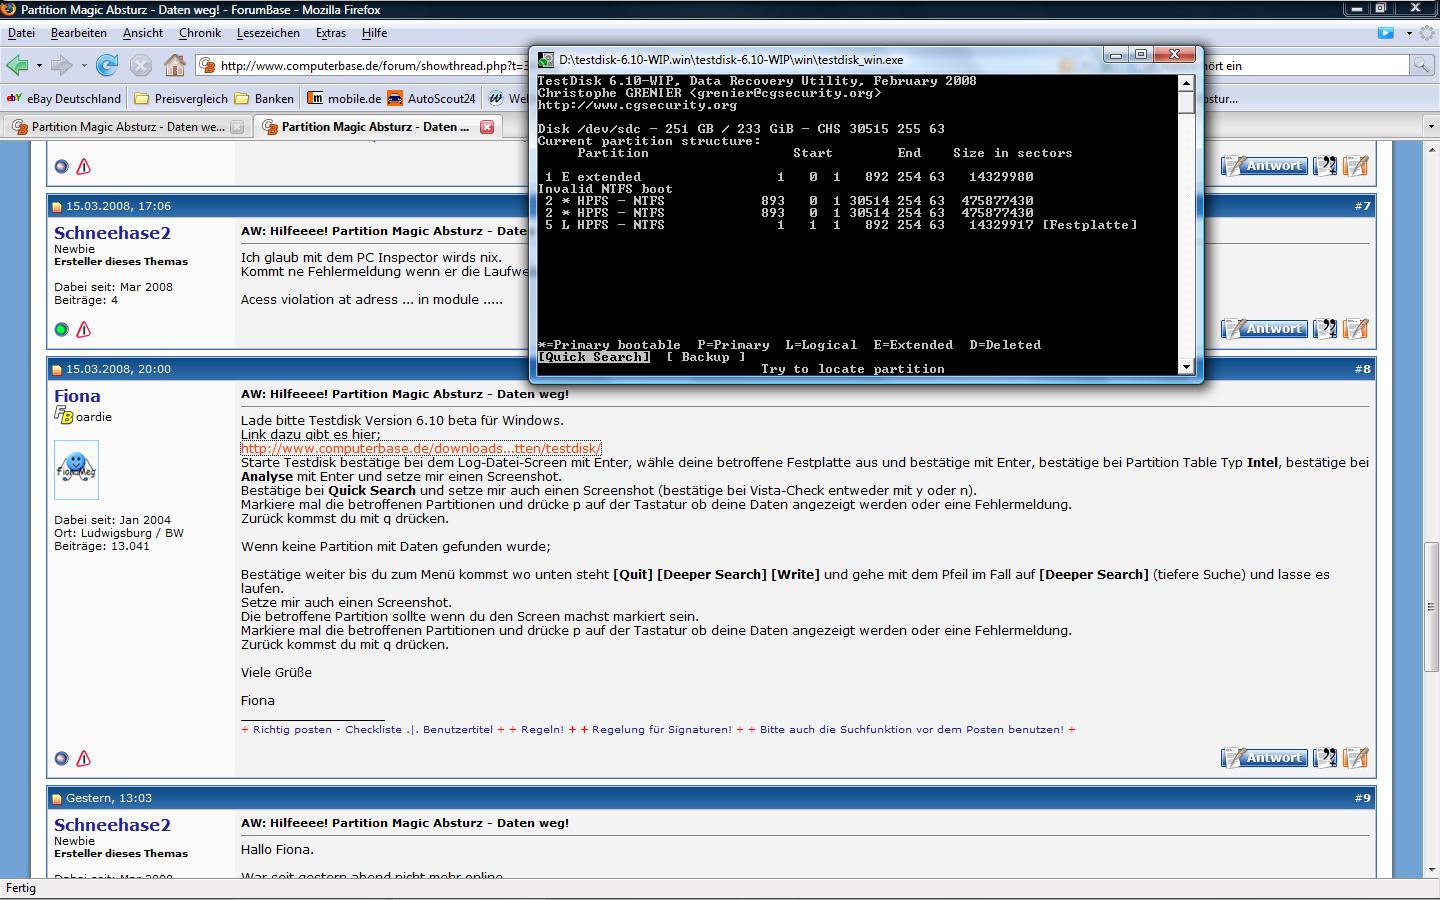Screen dimensions: 1440x900
Task: Click the #7 post number link
Action: [x=1363, y=206]
